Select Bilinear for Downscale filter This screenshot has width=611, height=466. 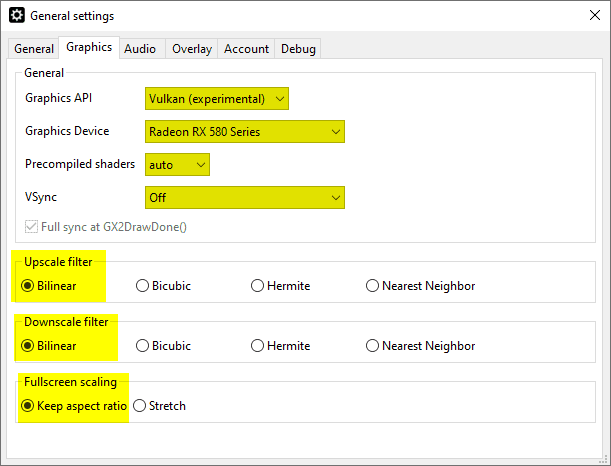pyautogui.click(x=27, y=346)
